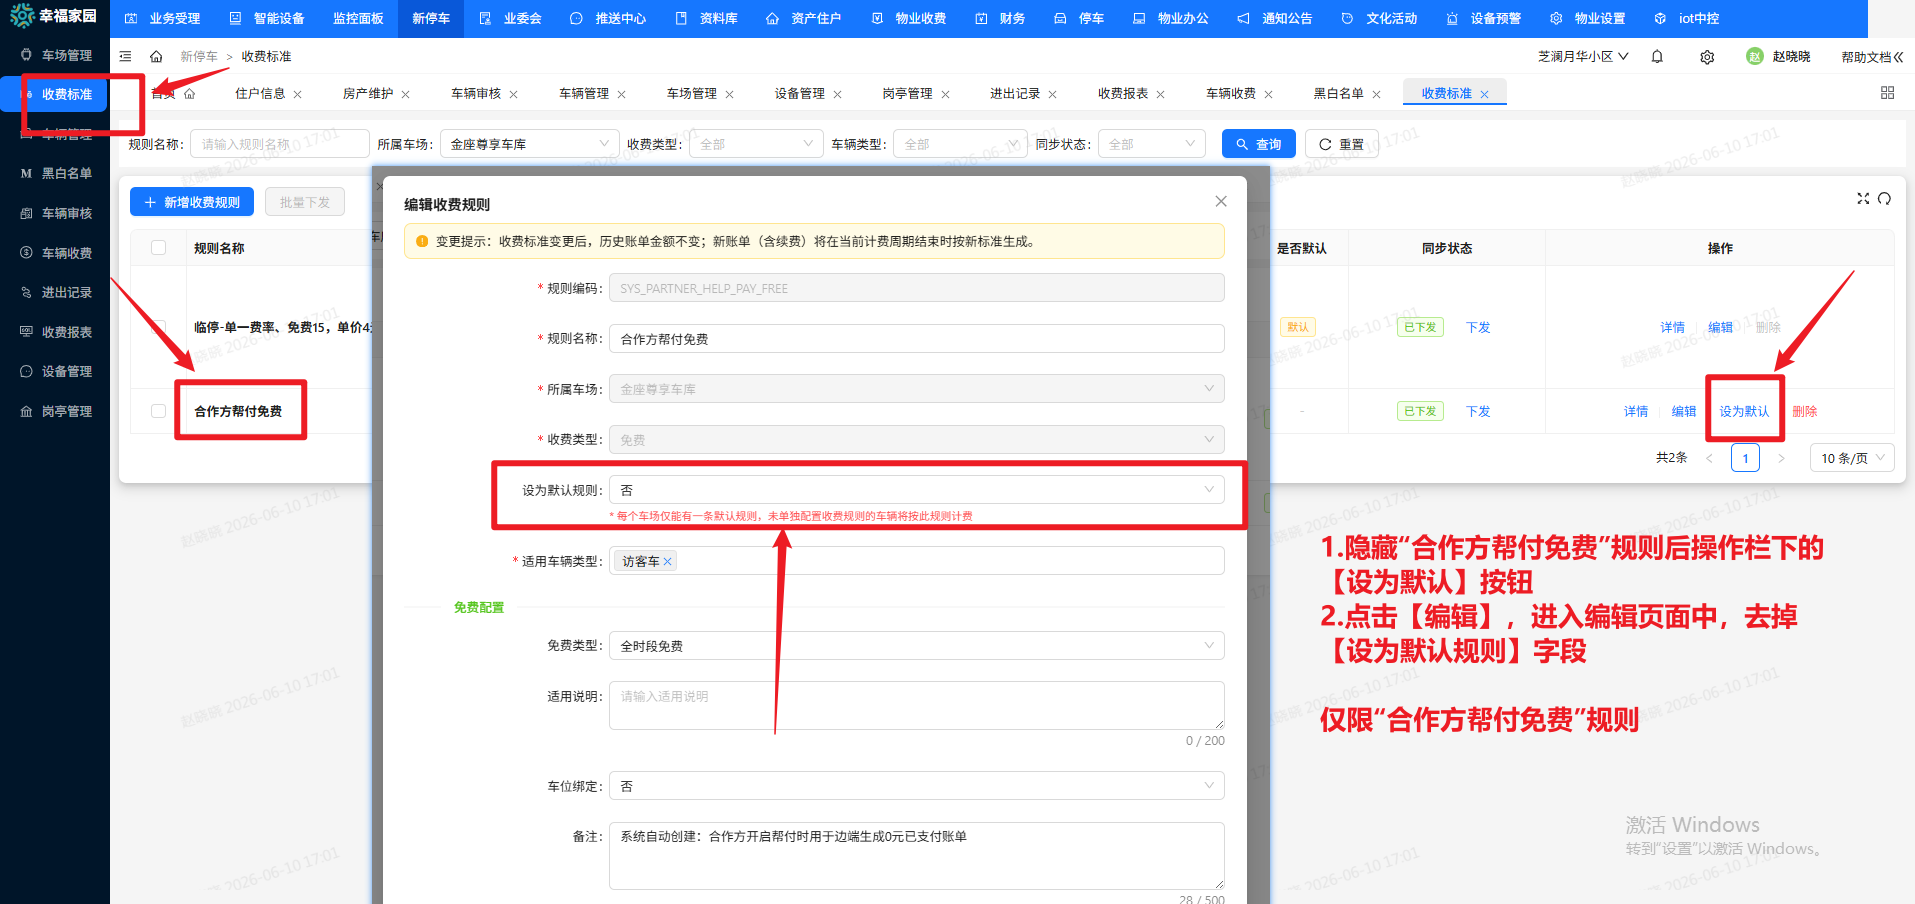Click 编辑 in the 合作方帮付免费 row
Image resolution: width=1915 pixels, height=904 pixels.
pyautogui.click(x=1684, y=411)
